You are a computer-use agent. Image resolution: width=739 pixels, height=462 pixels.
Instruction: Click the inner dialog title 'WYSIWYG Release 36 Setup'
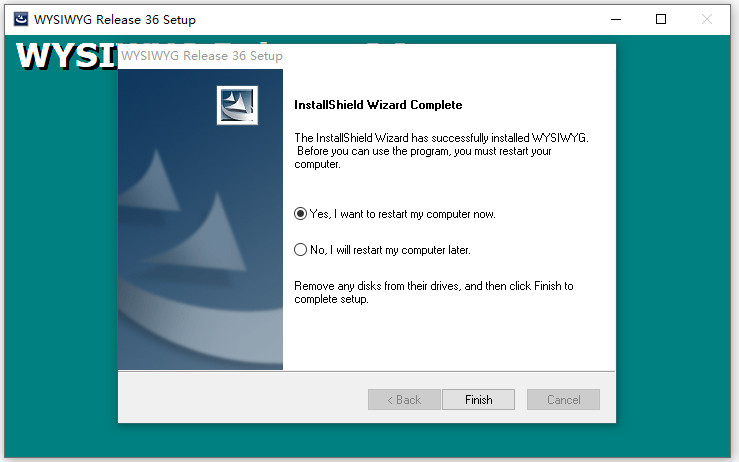[202, 56]
